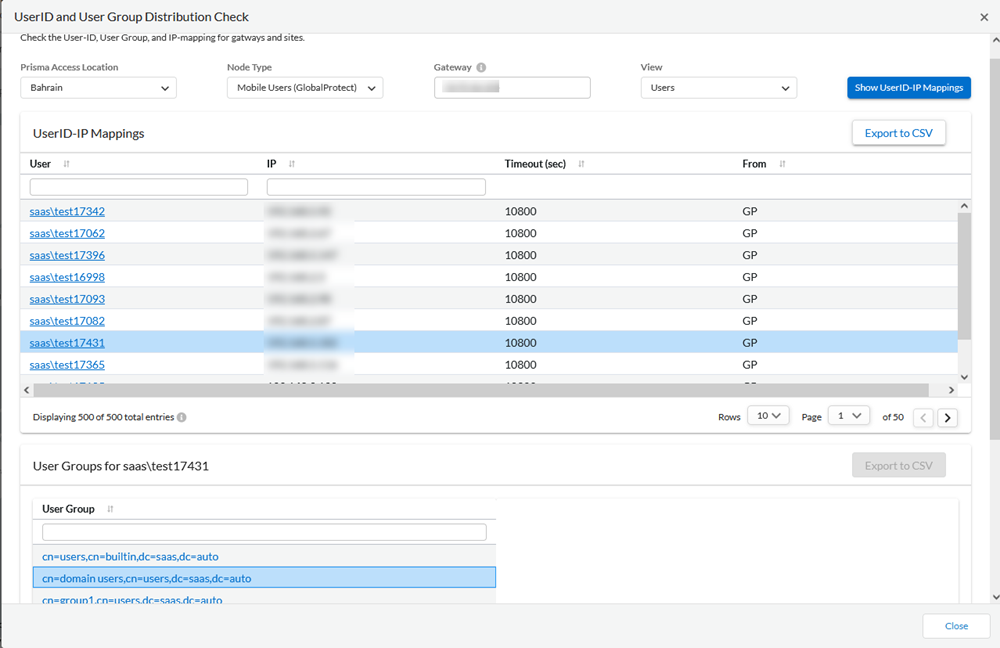Open user saas\test17342
This screenshot has width=1000, height=648.
(x=66, y=211)
